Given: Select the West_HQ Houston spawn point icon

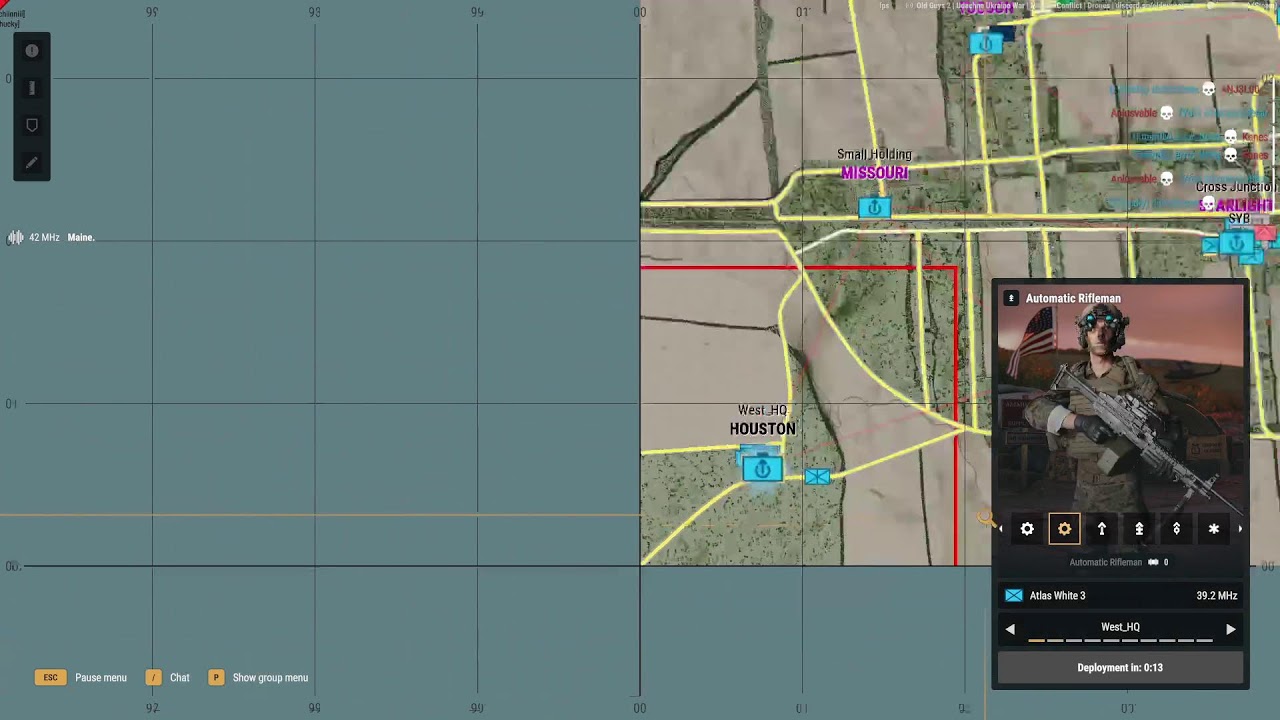Looking at the screenshot, I should pos(763,469).
